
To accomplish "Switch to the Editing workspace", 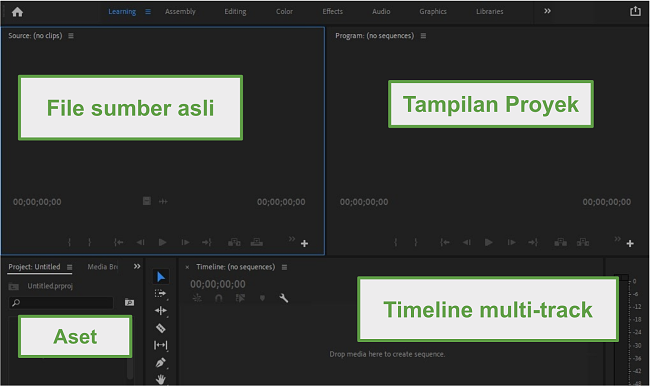I will tap(235, 12).
